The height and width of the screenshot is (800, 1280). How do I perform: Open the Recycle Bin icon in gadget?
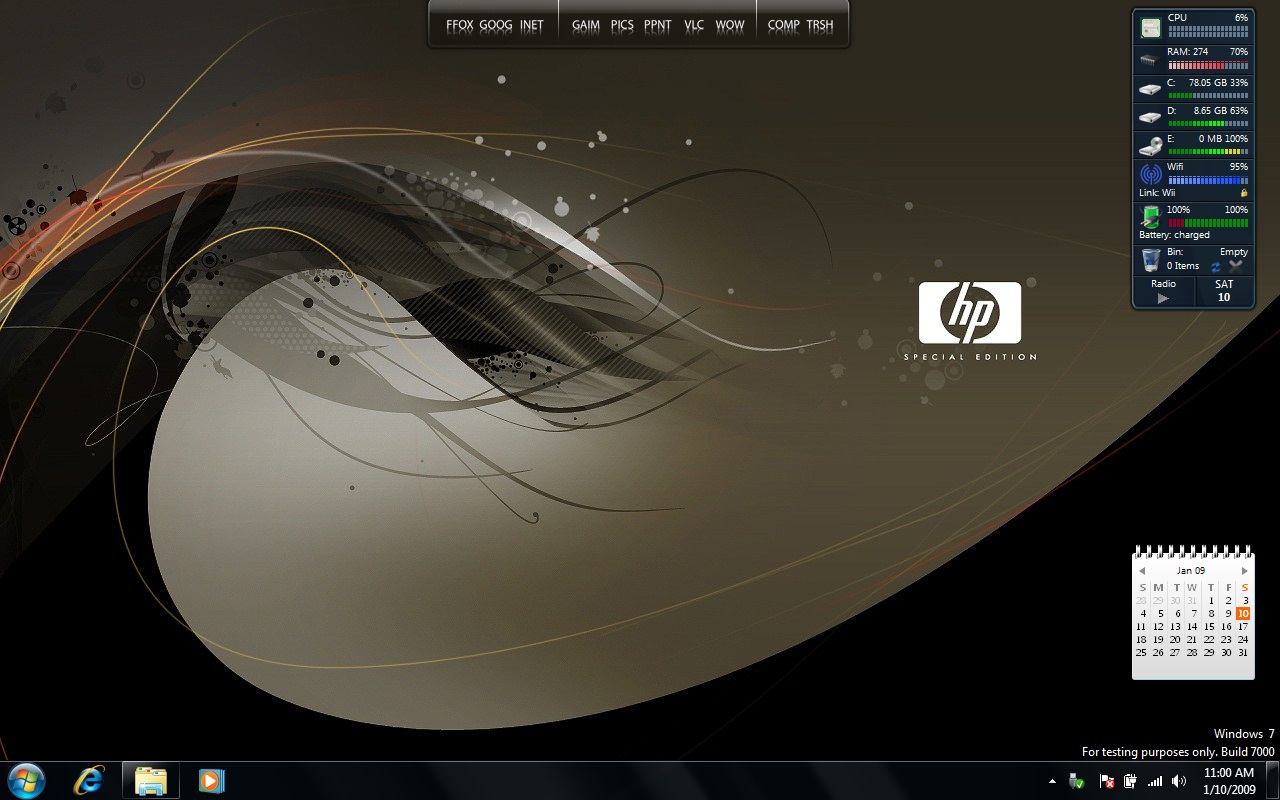1151,260
